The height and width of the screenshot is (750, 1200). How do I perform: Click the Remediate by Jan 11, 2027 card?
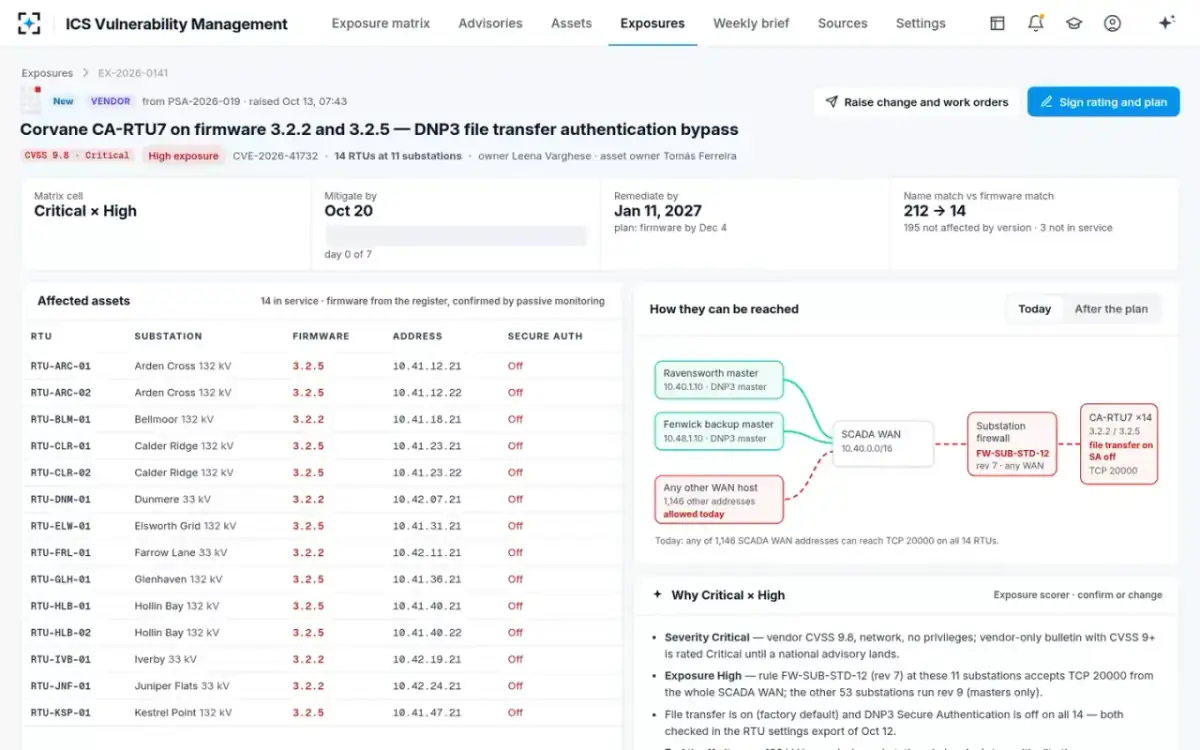coord(745,224)
